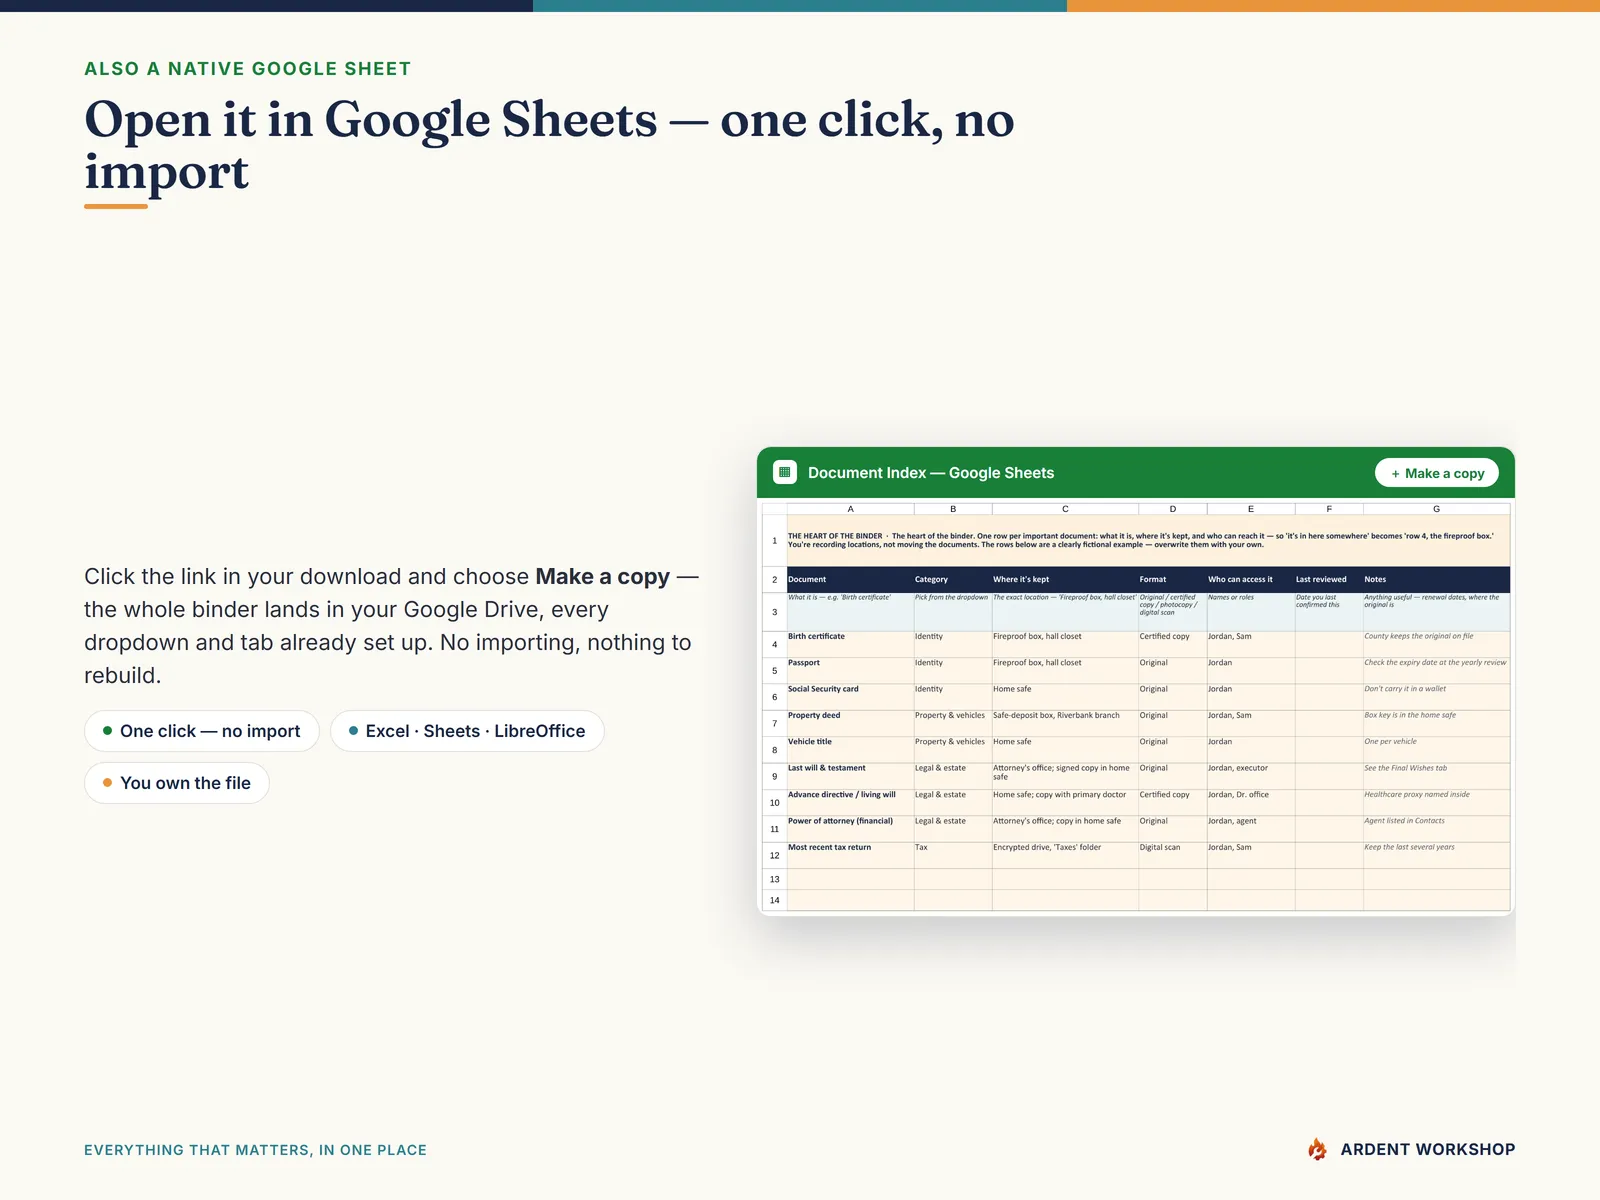
Task: Click the 'Pick from the dropdown' hint cell
Action: 953,612
